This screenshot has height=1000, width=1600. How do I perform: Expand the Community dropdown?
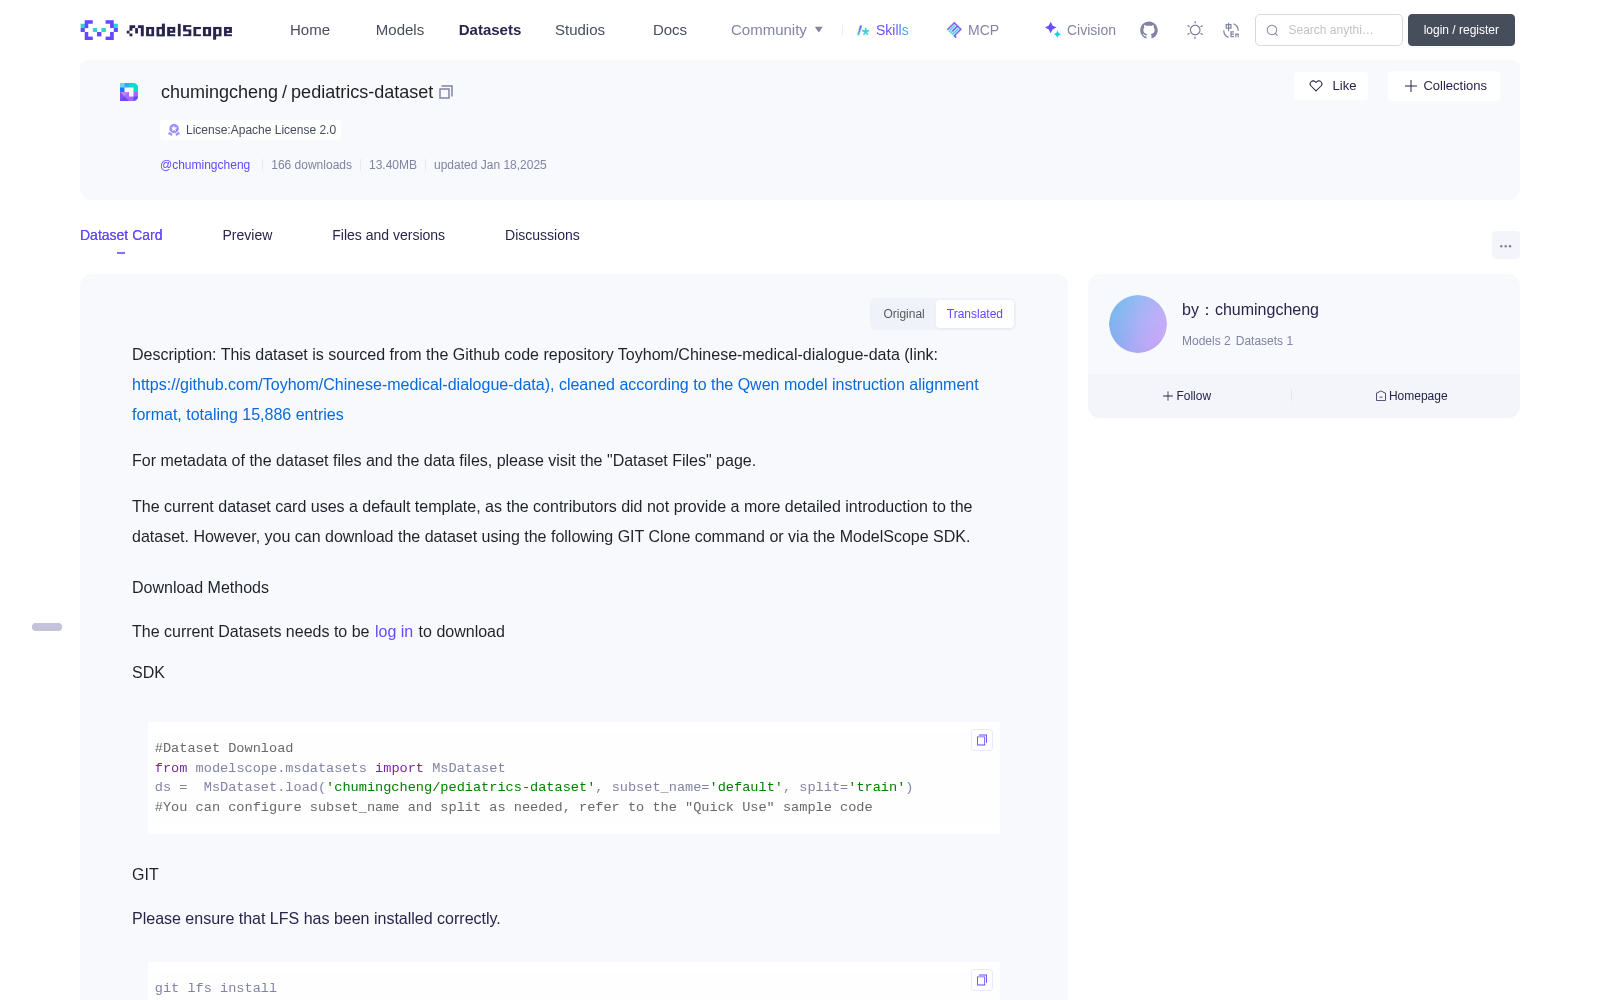point(777,30)
